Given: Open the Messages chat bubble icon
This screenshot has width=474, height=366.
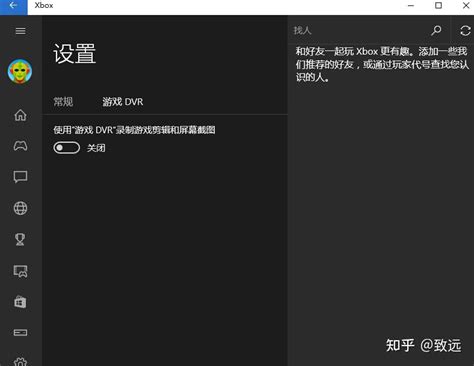Looking at the screenshot, I should pos(20,177).
